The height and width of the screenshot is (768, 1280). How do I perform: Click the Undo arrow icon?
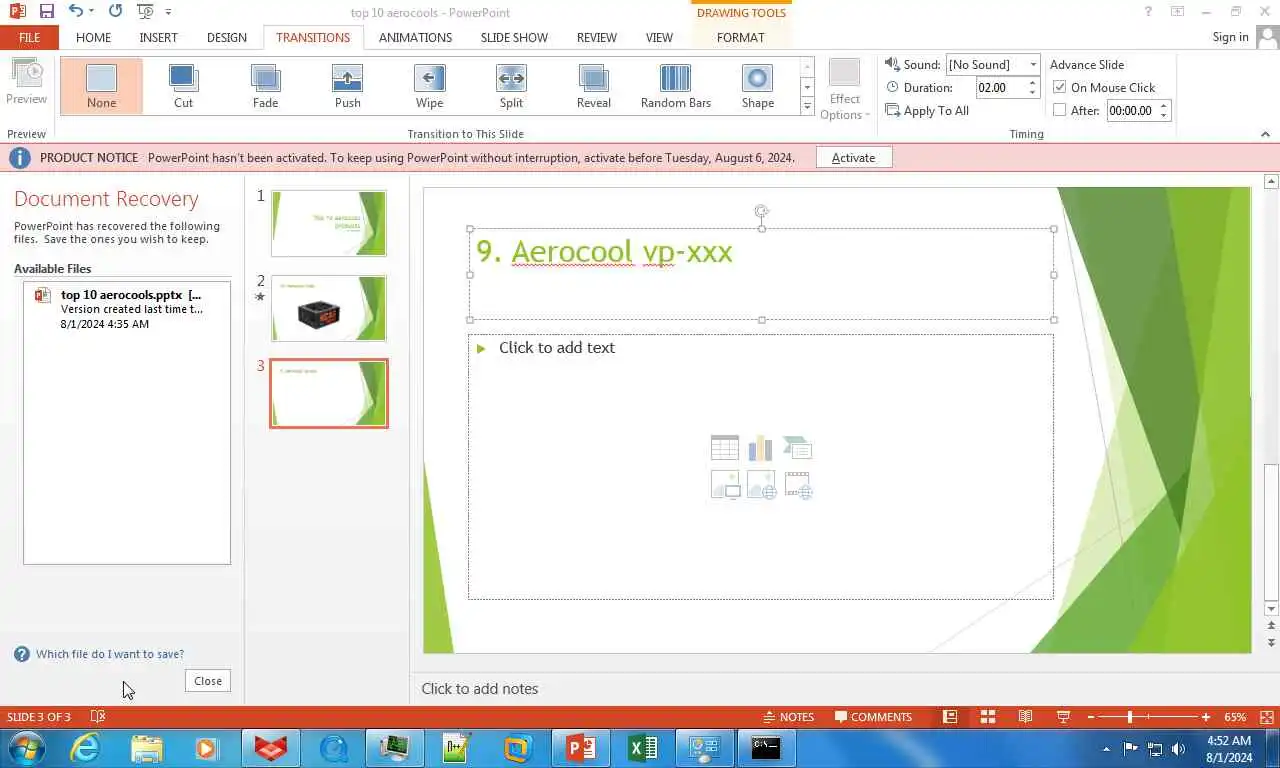tap(75, 12)
